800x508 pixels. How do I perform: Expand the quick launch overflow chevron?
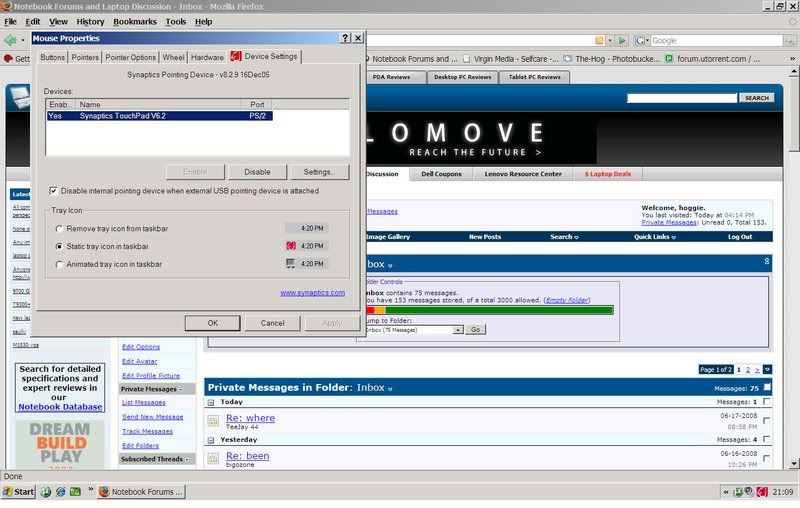(91, 490)
